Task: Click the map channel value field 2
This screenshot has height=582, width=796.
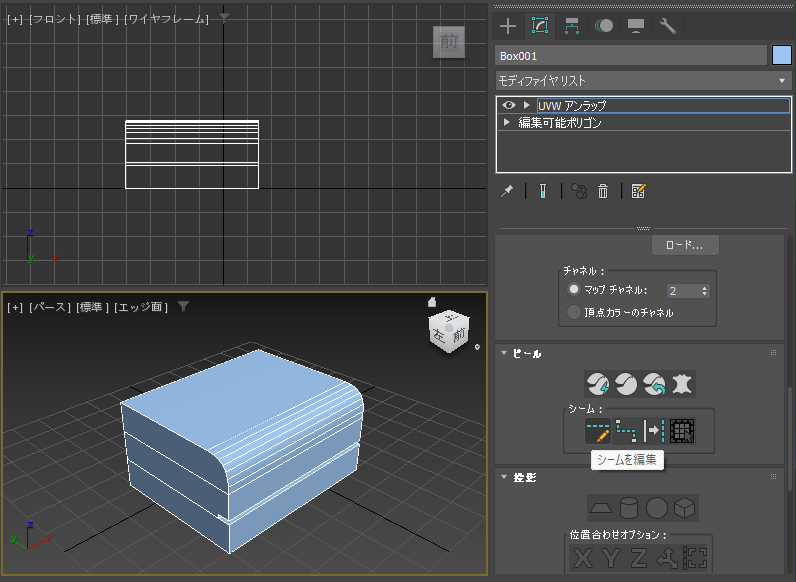Action: coord(682,291)
